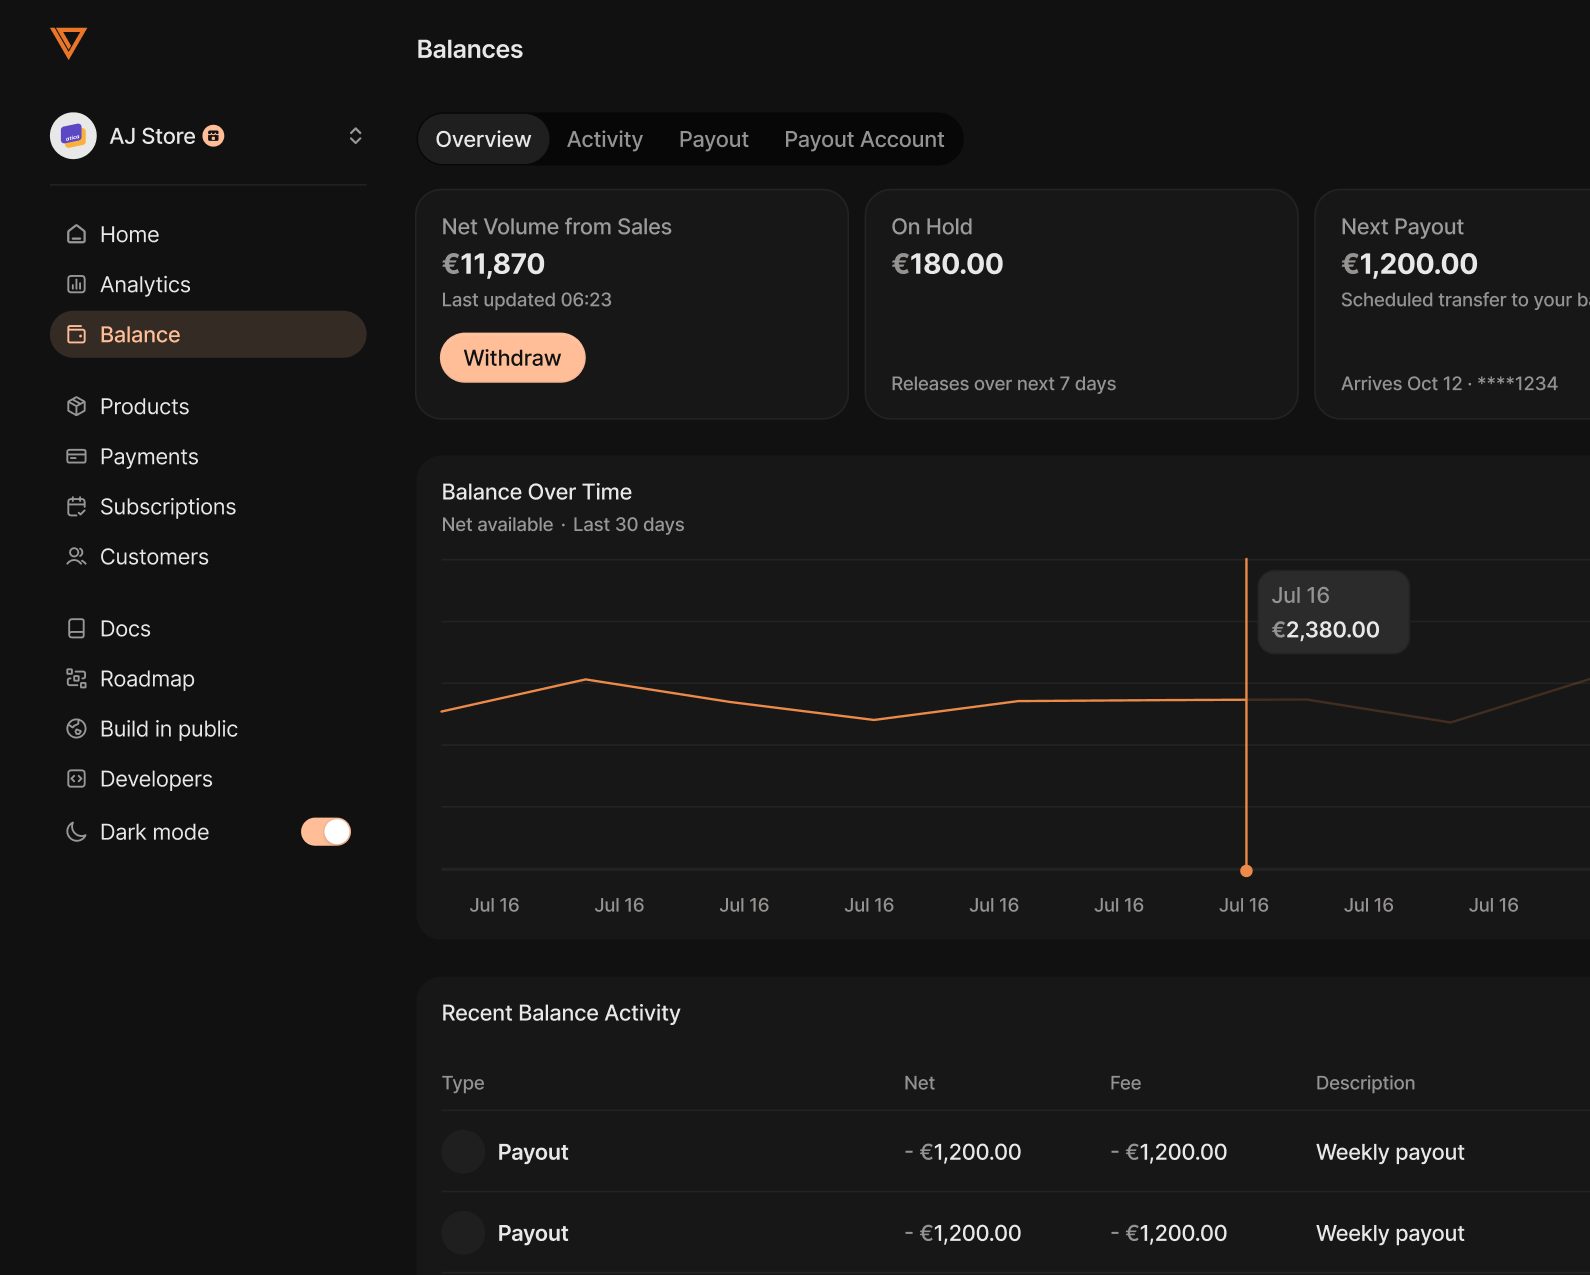Click the Docs book icon
This screenshot has width=1590, height=1275.
tap(76, 628)
